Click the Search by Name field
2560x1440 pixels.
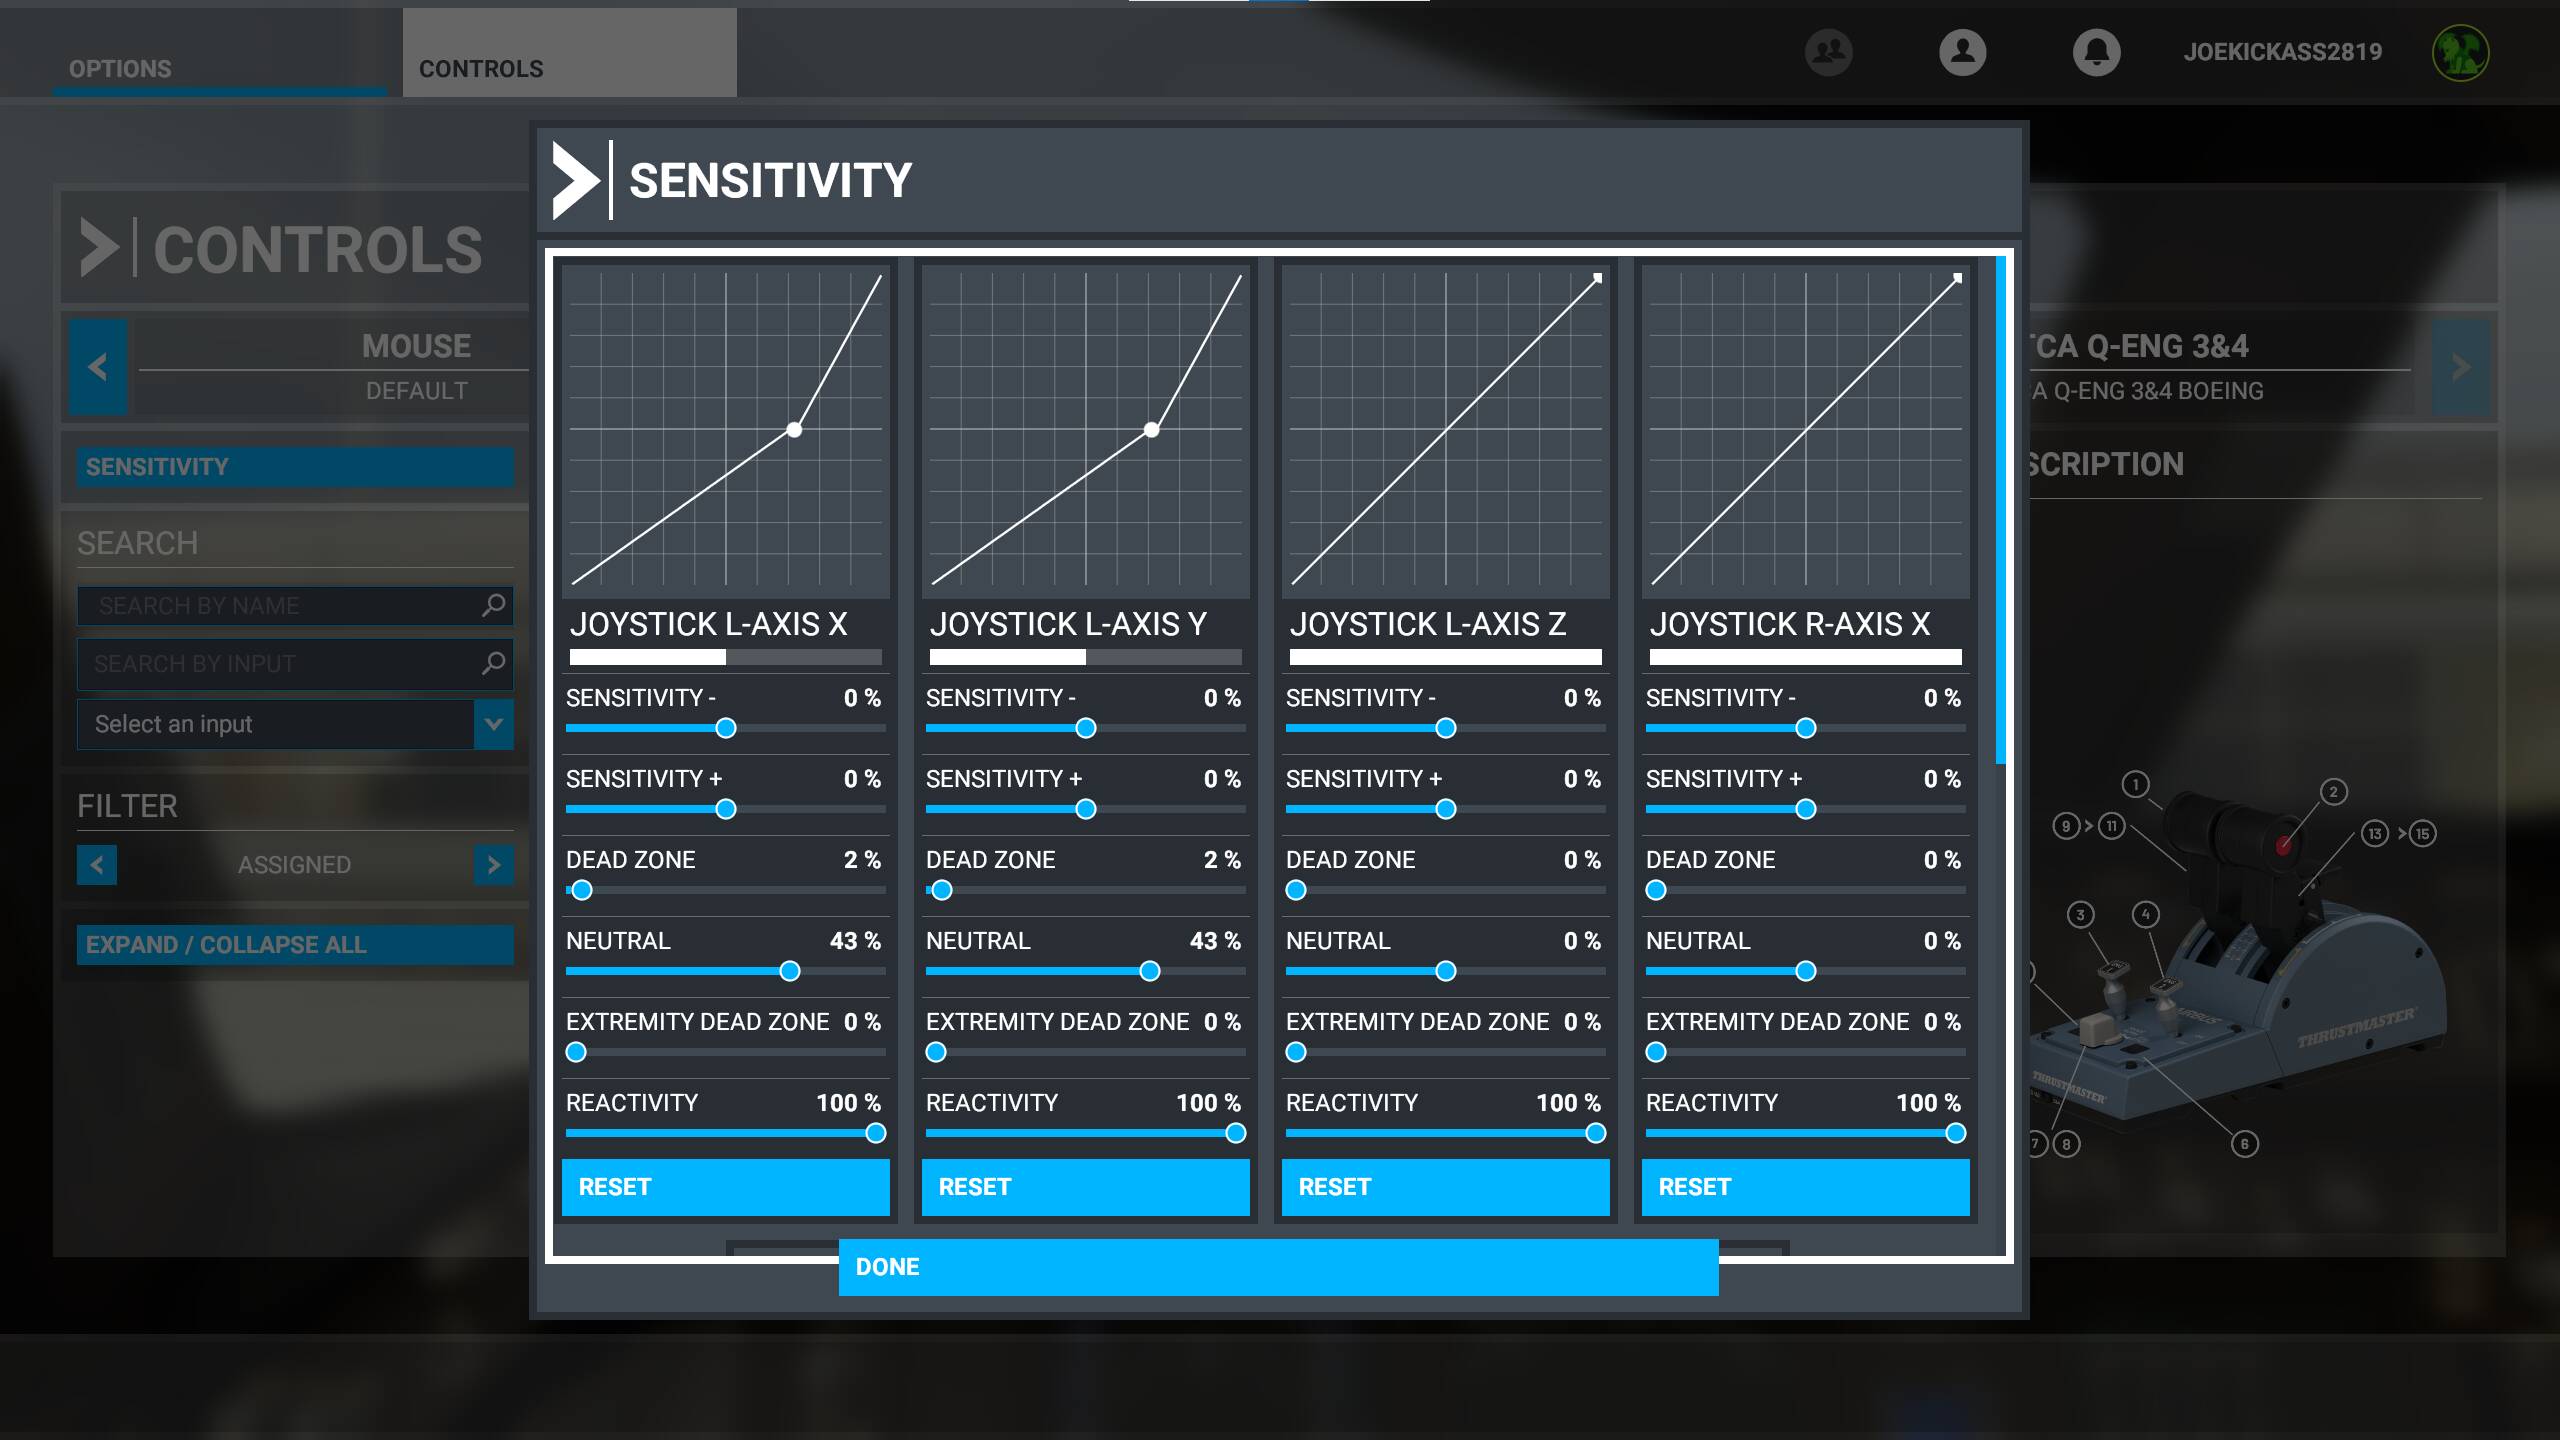coord(280,605)
